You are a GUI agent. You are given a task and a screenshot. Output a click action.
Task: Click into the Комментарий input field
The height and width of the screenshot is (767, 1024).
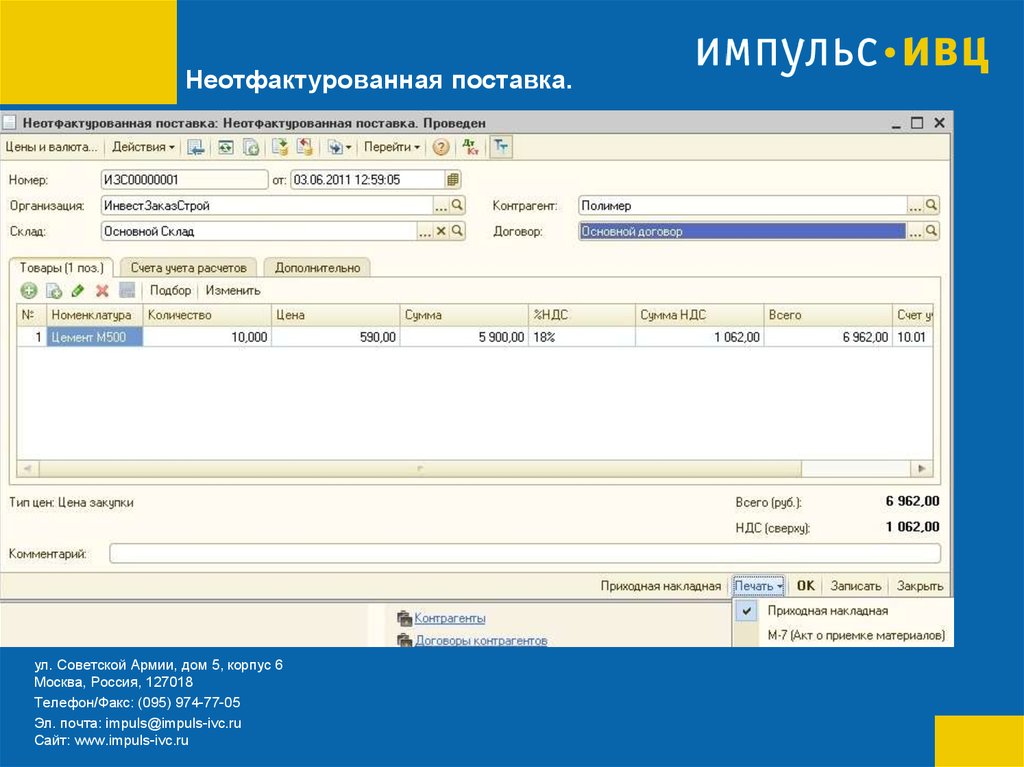[524, 553]
